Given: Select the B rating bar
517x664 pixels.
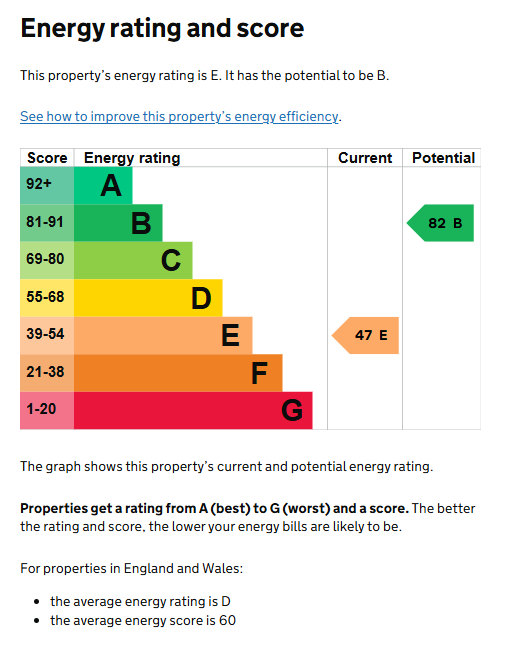Looking at the screenshot, I should [118, 223].
